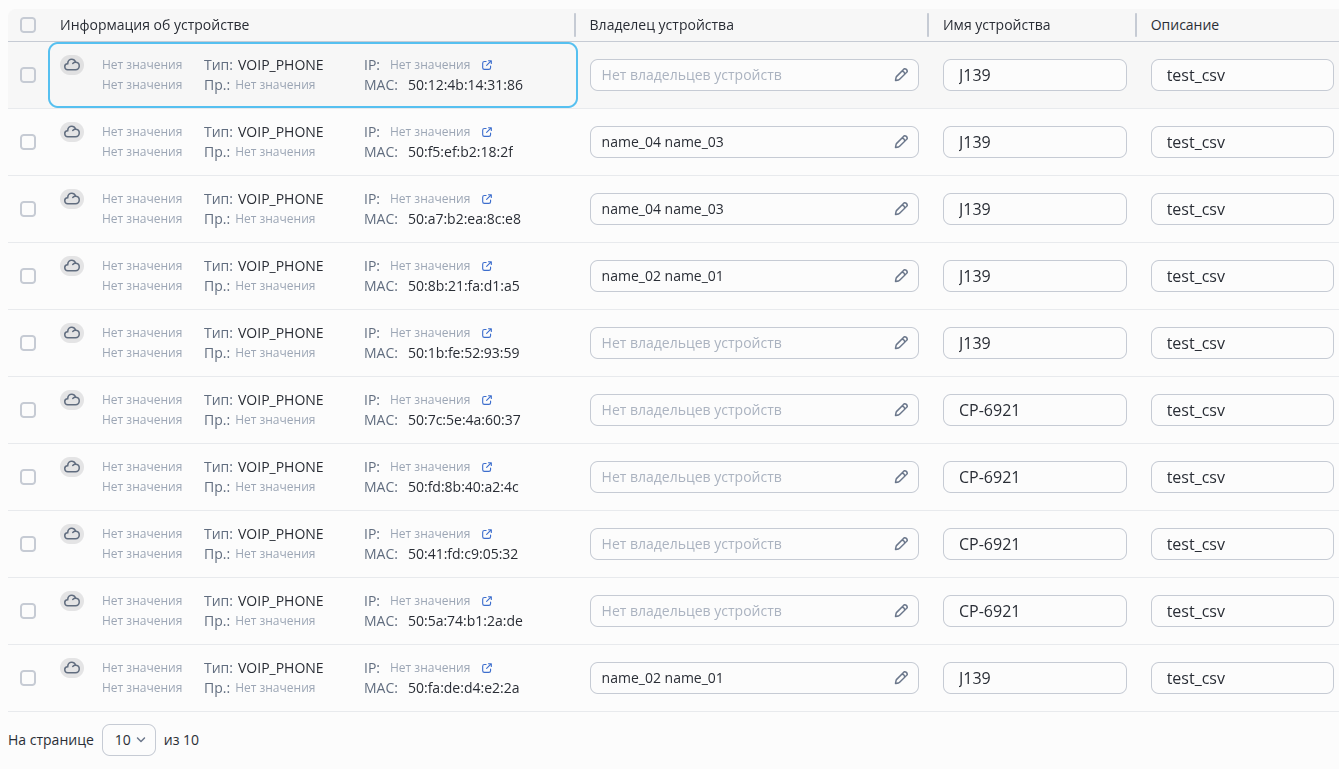Image resolution: width=1339 pixels, height=769 pixels.
Task: Click device name field for MAC 50:41:fd:c9:05:32
Action: [1035, 544]
